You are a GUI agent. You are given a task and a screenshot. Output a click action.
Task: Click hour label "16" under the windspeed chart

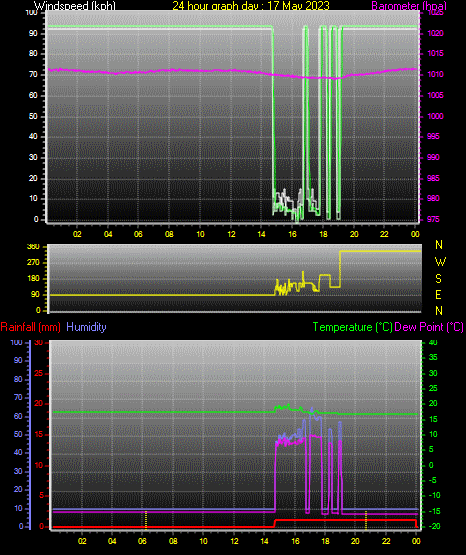click(x=293, y=234)
